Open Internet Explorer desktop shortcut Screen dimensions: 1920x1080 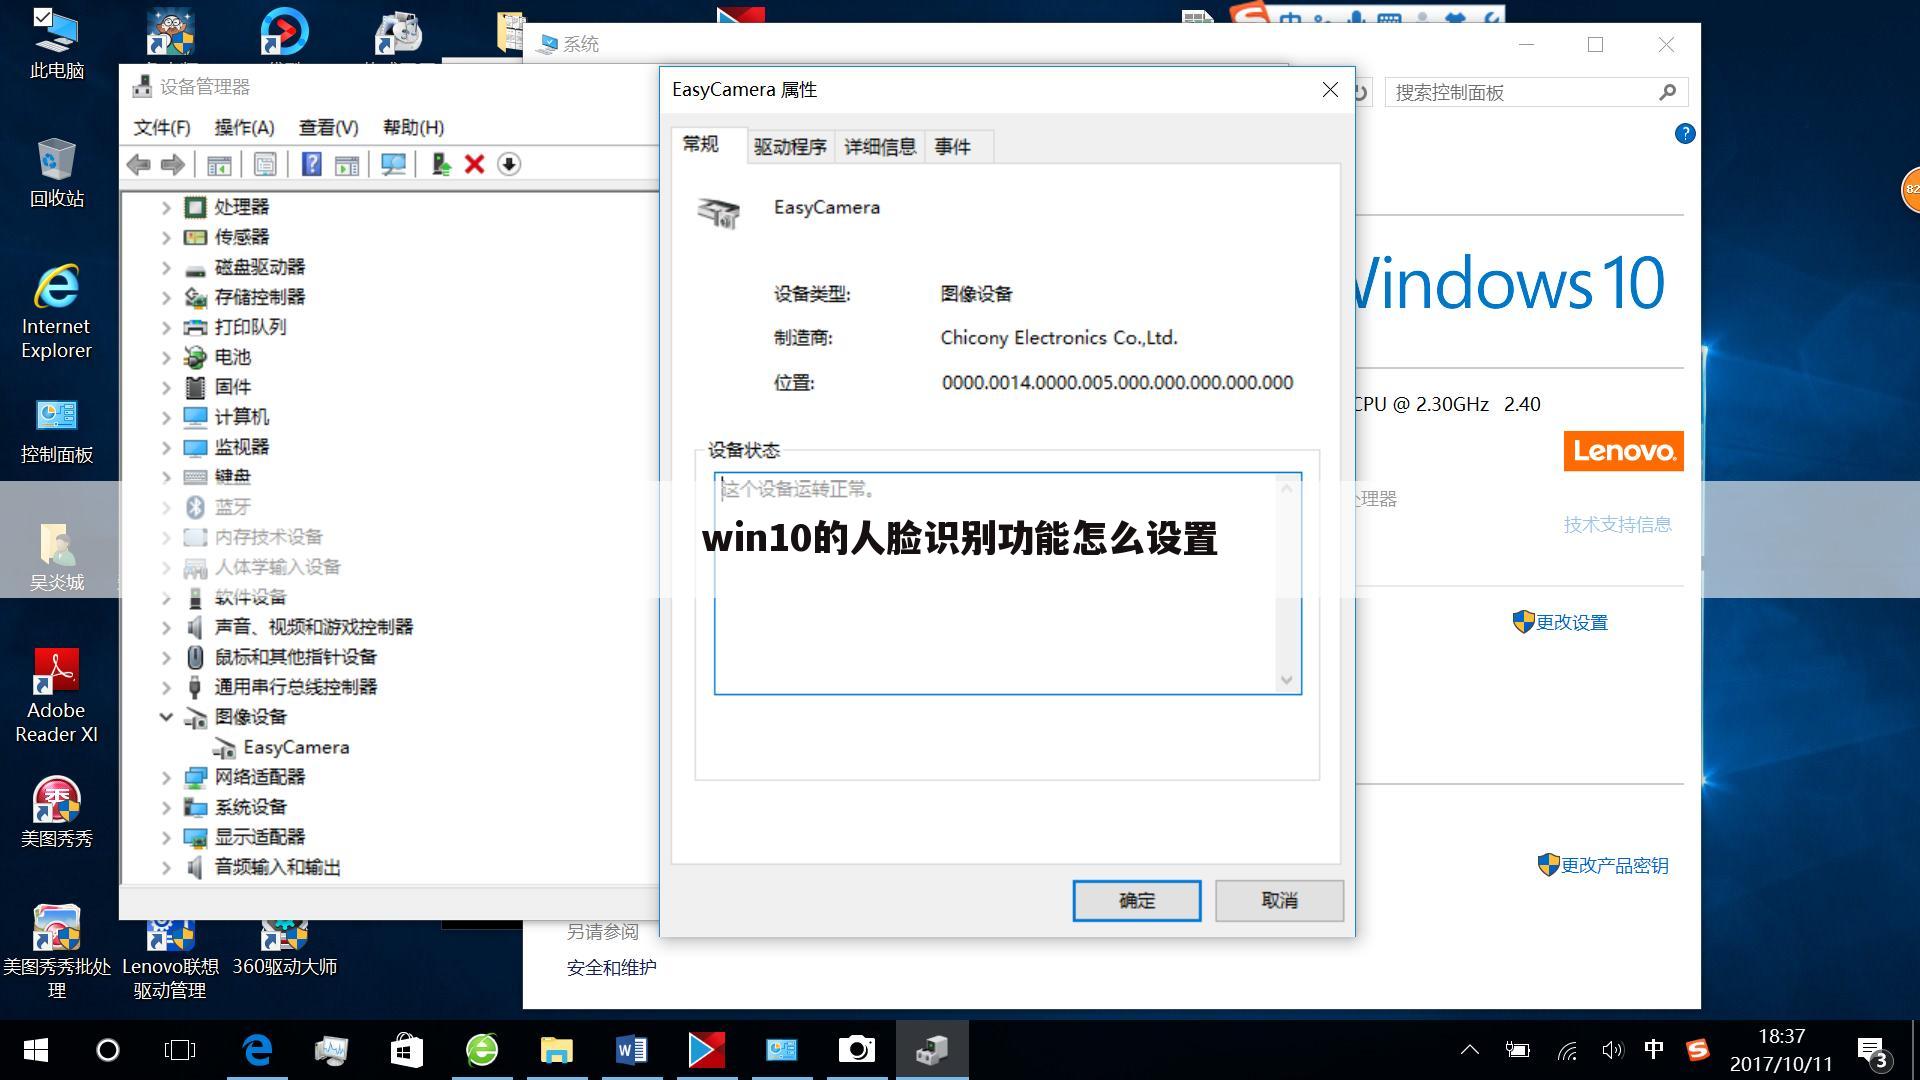pos(56,312)
